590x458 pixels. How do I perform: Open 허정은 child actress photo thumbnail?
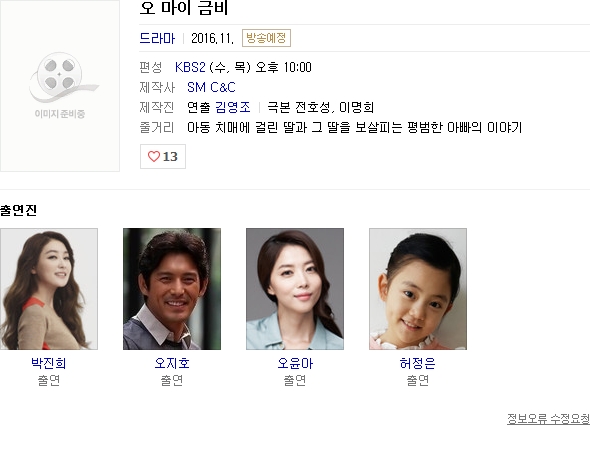click(x=418, y=289)
